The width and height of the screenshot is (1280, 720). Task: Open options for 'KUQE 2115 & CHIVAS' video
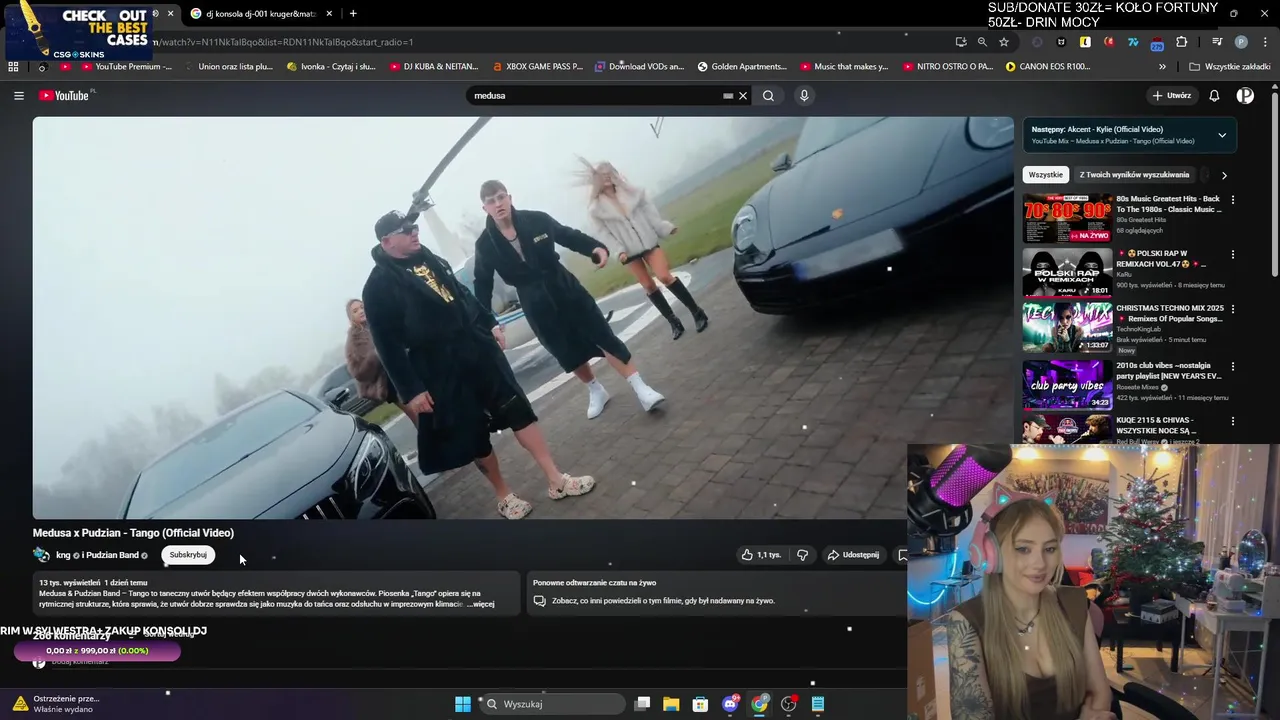point(1232,422)
